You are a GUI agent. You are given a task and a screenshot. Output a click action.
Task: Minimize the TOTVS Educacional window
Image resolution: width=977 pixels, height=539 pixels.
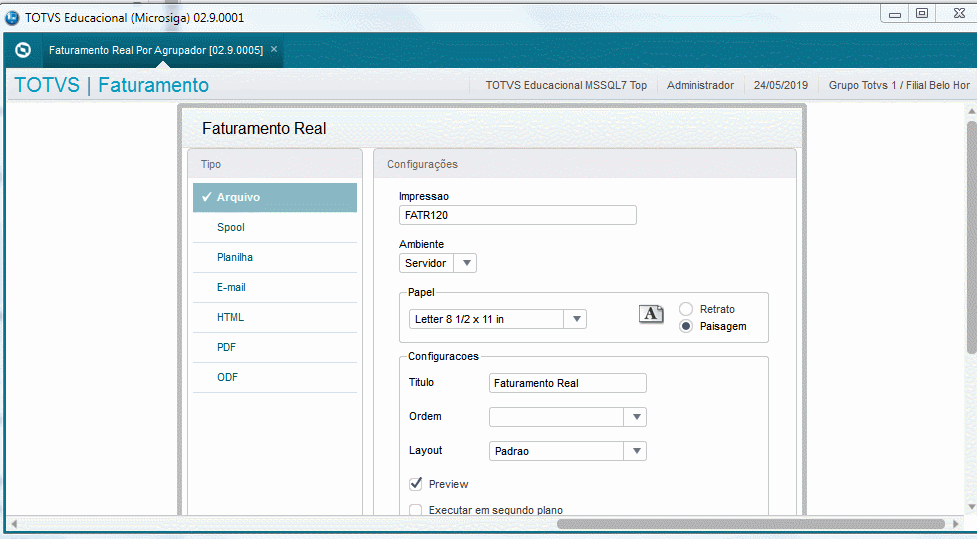tap(895, 14)
